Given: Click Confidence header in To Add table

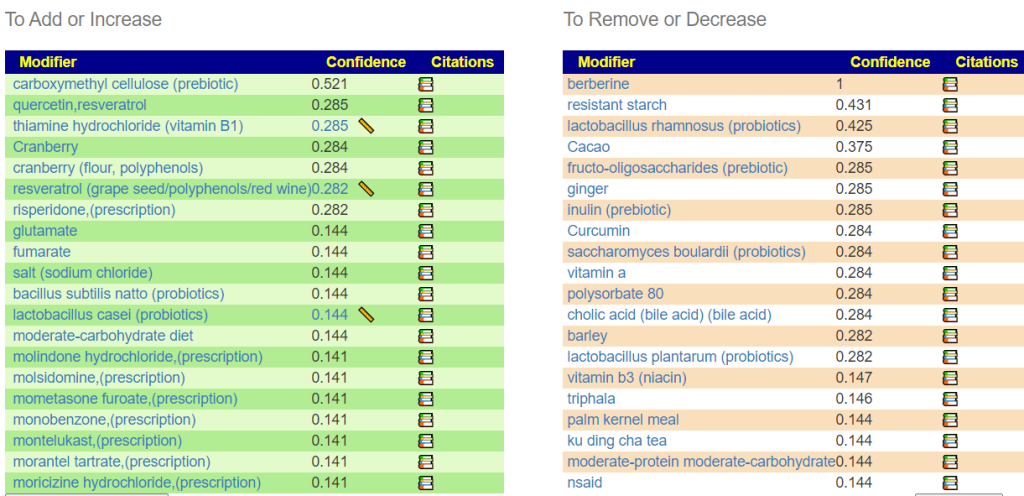Looking at the screenshot, I should click(x=366, y=62).
